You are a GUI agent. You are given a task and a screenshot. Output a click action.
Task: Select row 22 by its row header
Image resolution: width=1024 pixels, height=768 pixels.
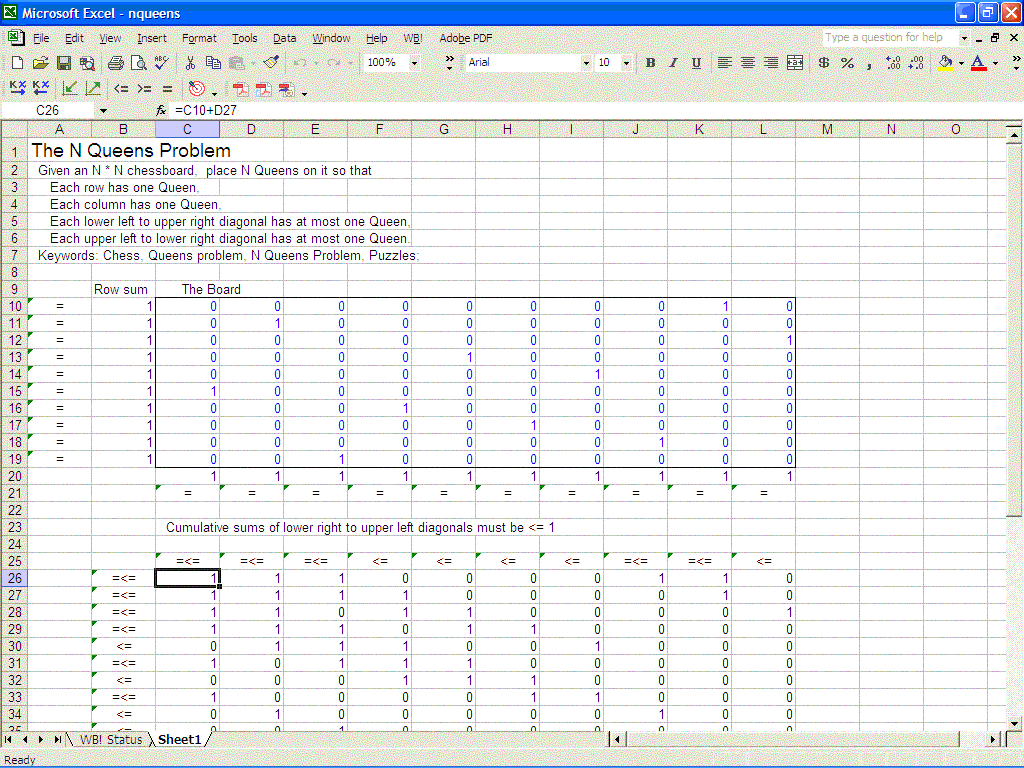14,510
